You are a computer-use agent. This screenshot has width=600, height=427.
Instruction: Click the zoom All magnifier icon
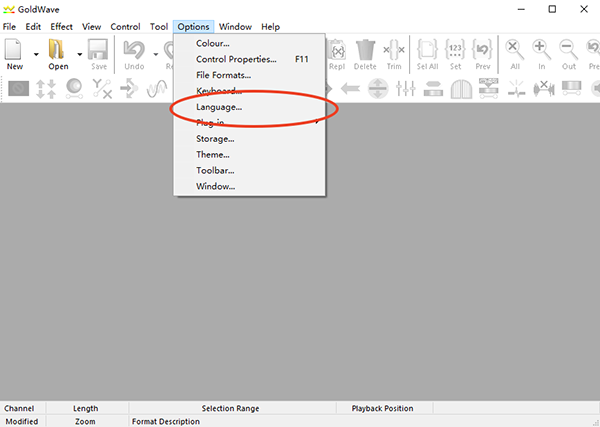(514, 50)
